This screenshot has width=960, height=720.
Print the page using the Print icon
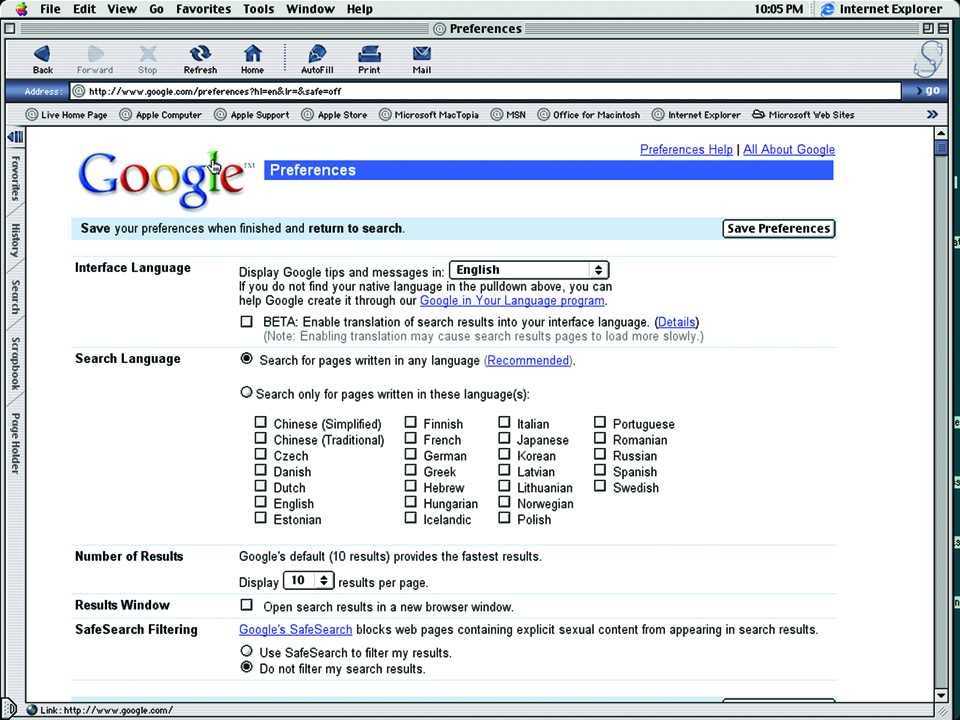[x=369, y=54]
